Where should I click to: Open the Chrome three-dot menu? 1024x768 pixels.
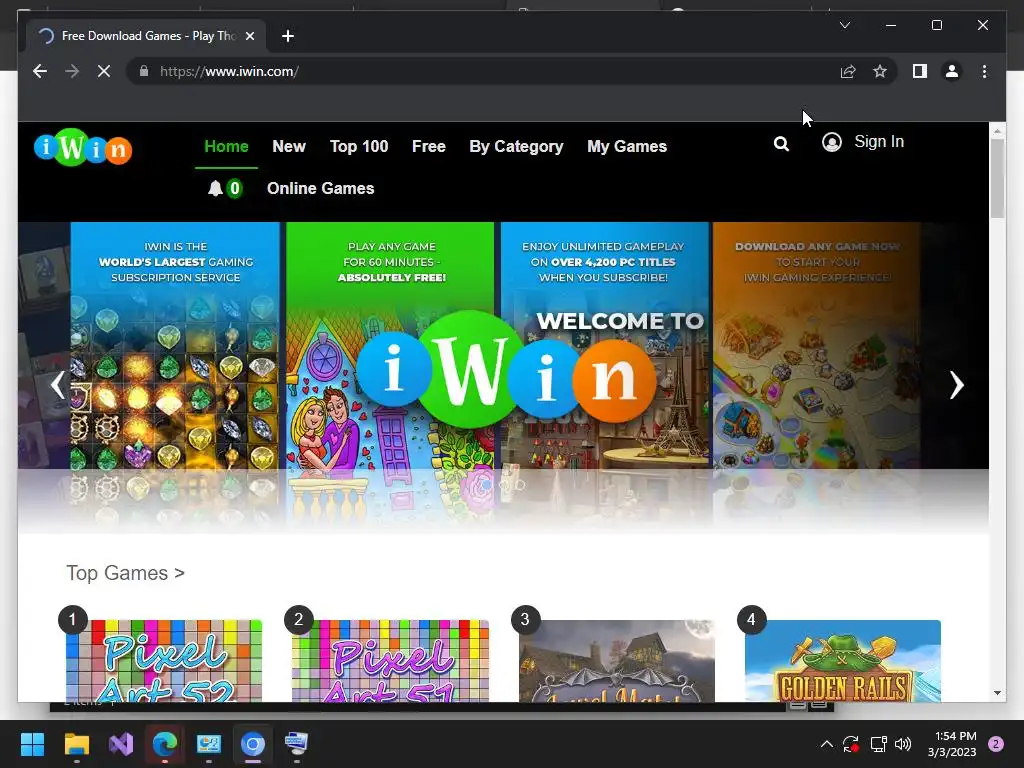pyautogui.click(x=984, y=71)
